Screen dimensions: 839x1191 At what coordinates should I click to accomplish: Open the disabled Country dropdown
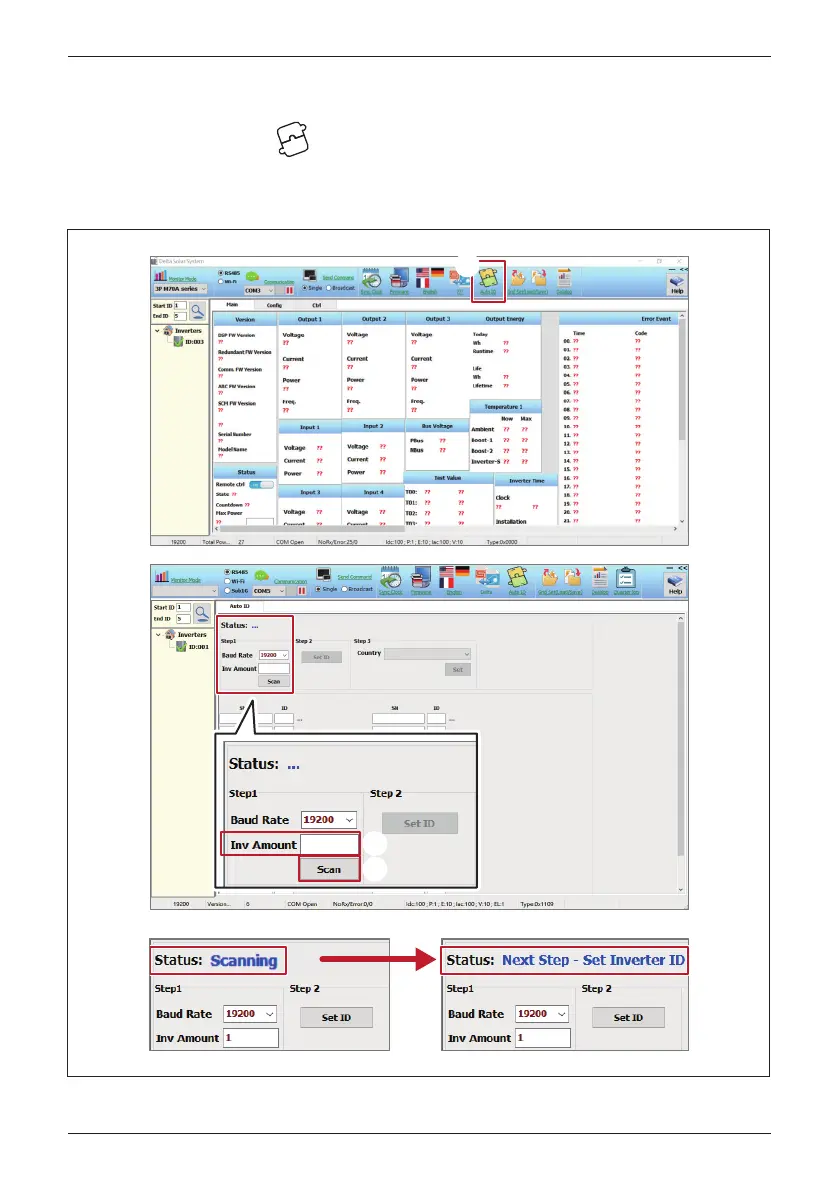(x=427, y=653)
